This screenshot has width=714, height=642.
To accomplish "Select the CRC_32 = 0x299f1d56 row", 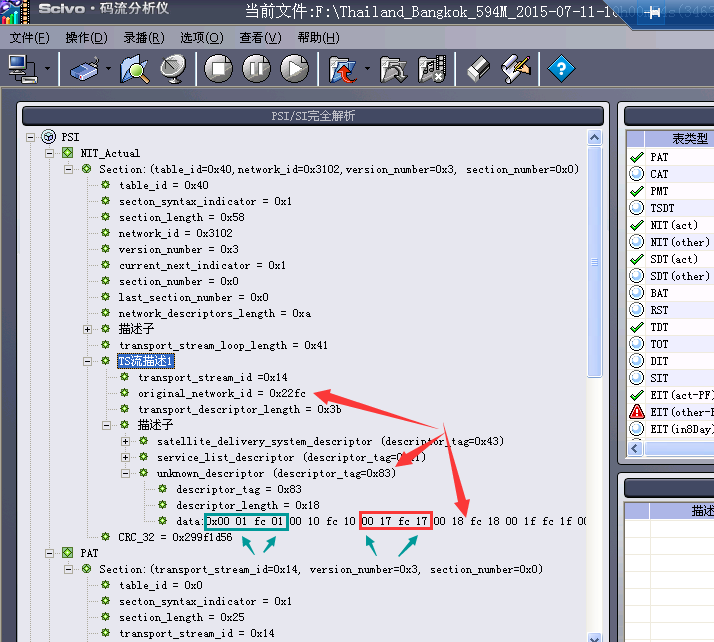I will click(175, 537).
